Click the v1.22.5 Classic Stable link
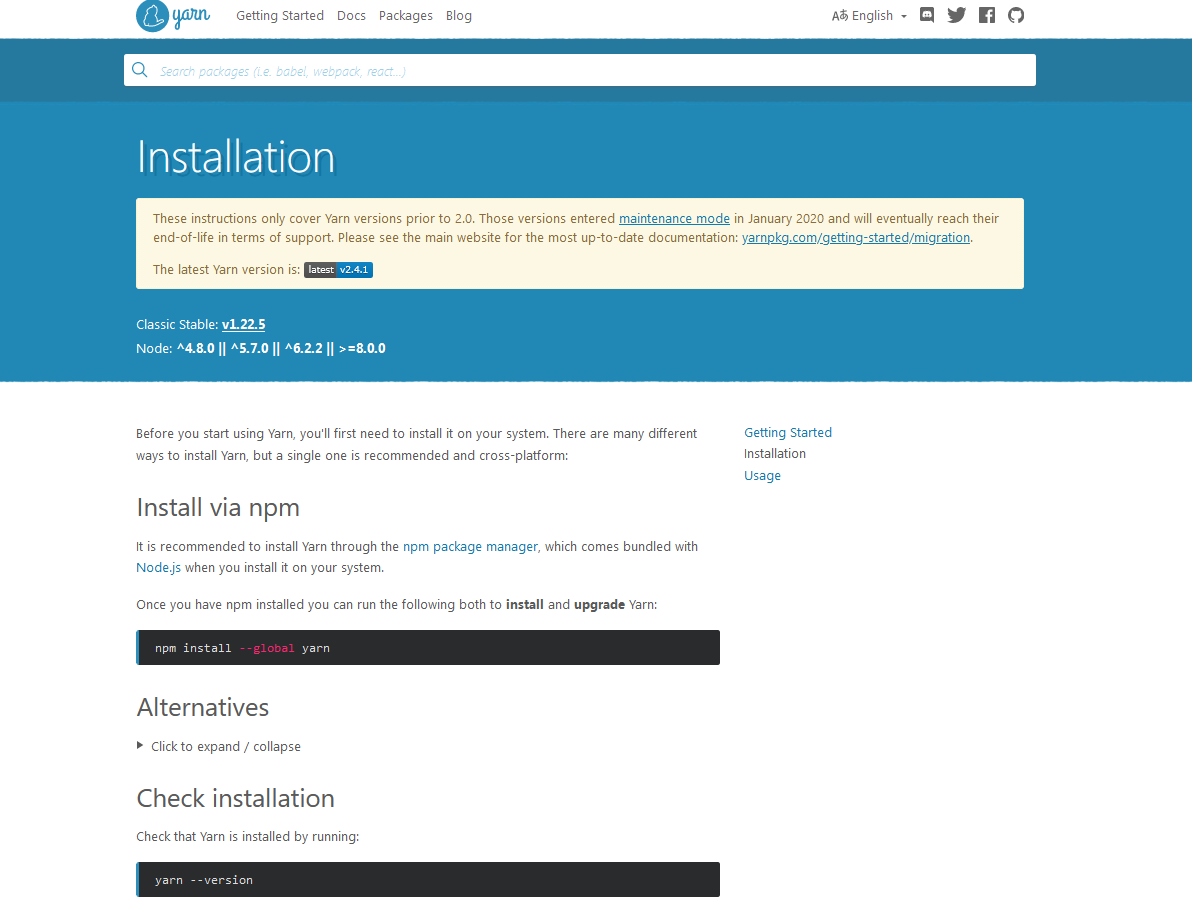The image size is (1192, 911). [x=243, y=324]
